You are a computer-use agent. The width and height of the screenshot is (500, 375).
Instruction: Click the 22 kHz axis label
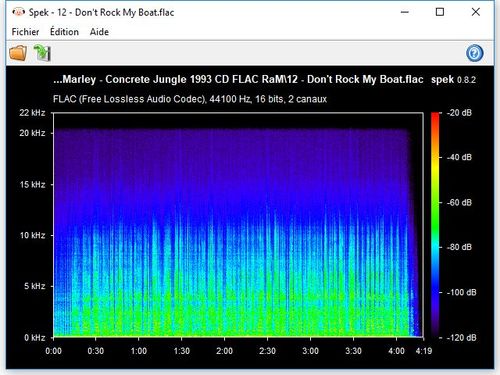(32, 113)
